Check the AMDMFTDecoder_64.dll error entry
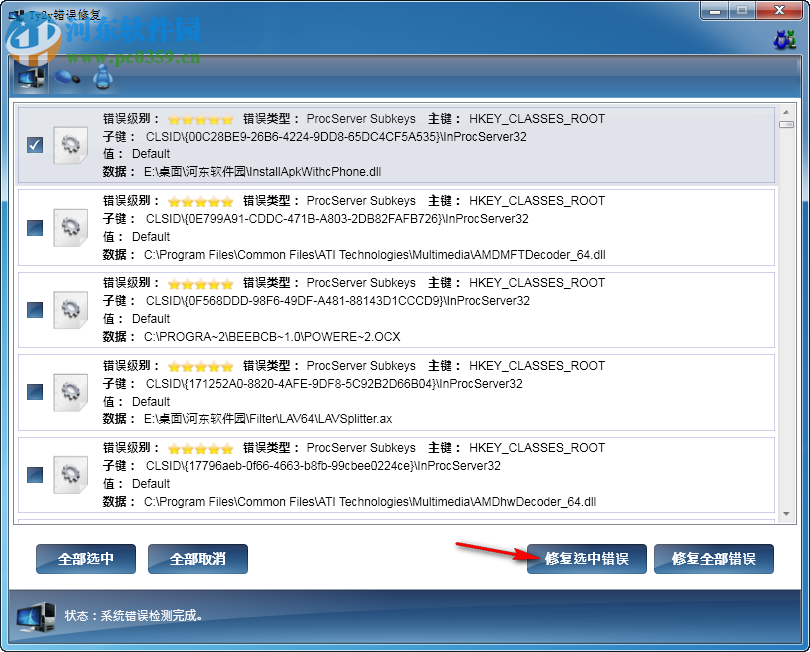 [34, 227]
